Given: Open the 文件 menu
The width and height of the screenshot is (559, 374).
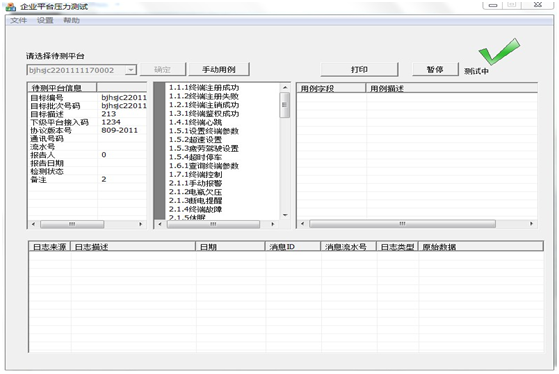Looking at the screenshot, I should [19, 20].
